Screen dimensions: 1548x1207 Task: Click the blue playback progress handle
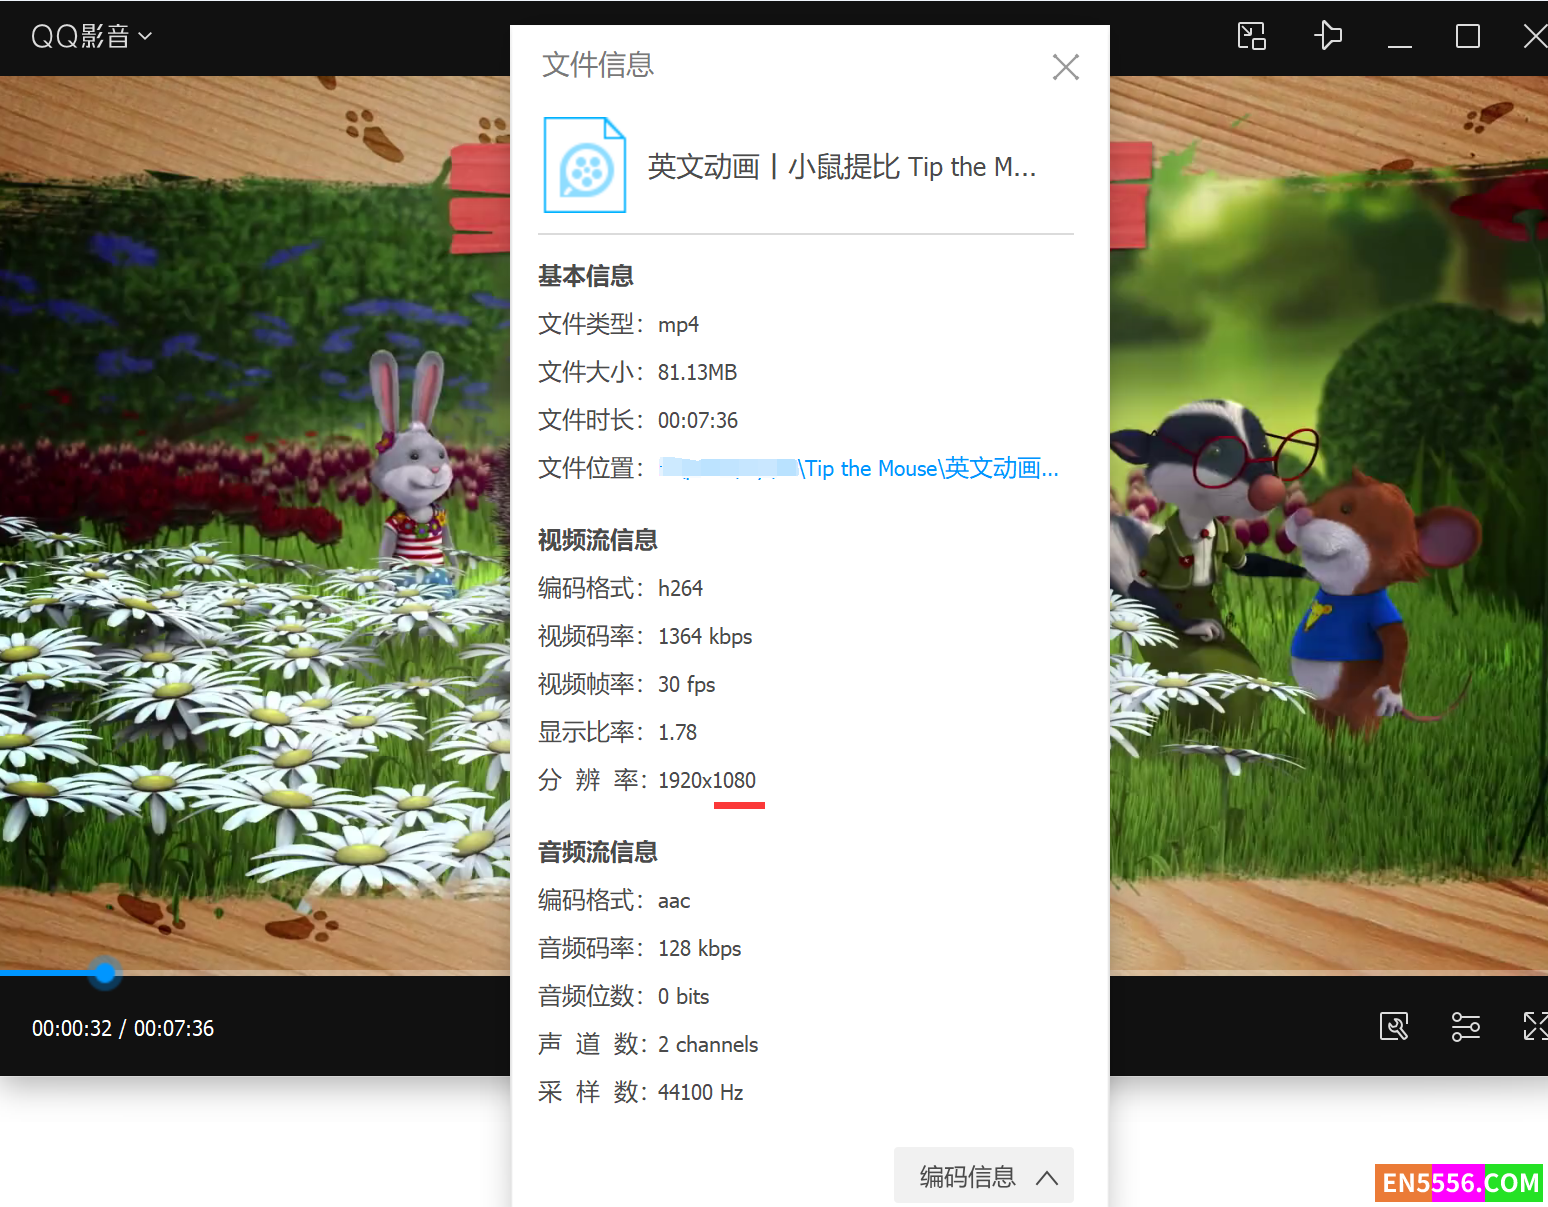click(105, 971)
